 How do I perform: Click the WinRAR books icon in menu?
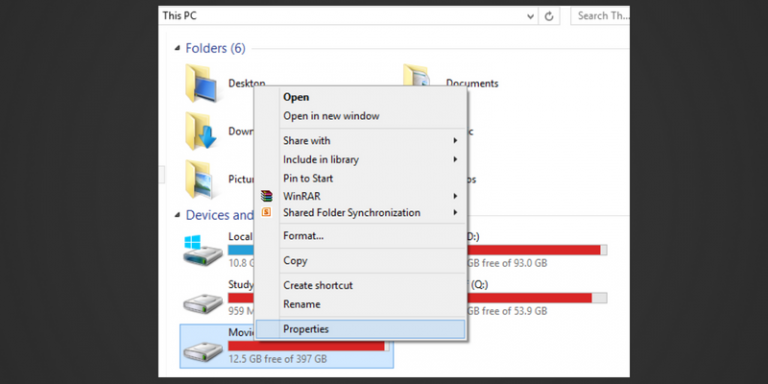point(266,196)
